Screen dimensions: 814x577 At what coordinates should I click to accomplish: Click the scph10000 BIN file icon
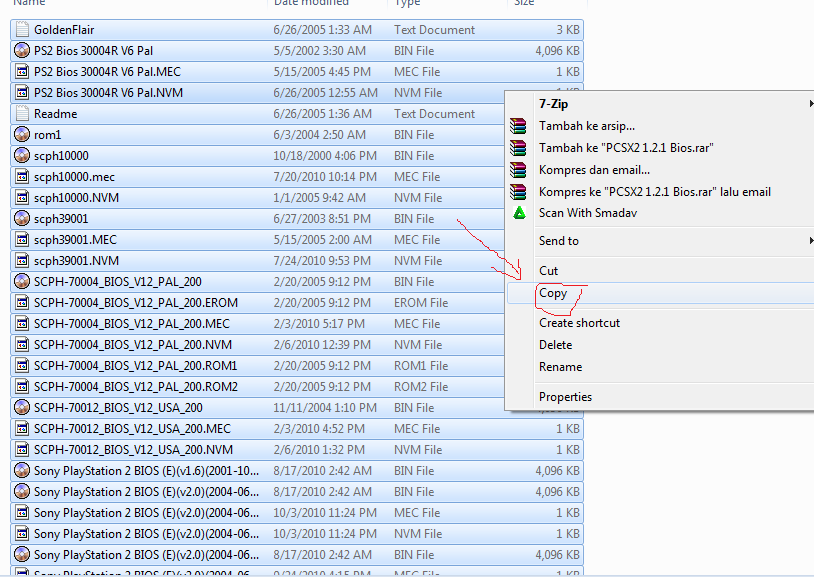(22, 155)
